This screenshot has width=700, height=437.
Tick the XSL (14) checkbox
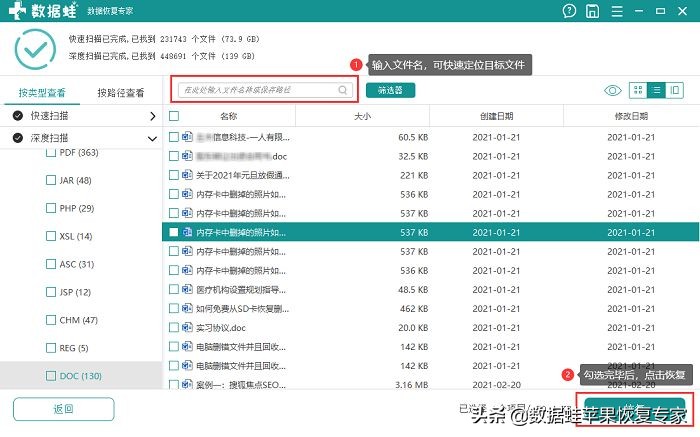(51, 236)
